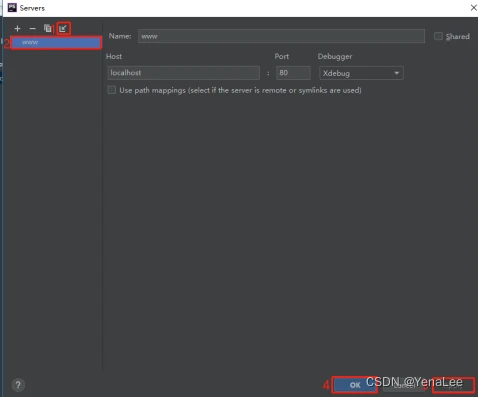The width and height of the screenshot is (479, 397).
Task: Open the Xdebug debugger combo box
Action: coord(361,73)
